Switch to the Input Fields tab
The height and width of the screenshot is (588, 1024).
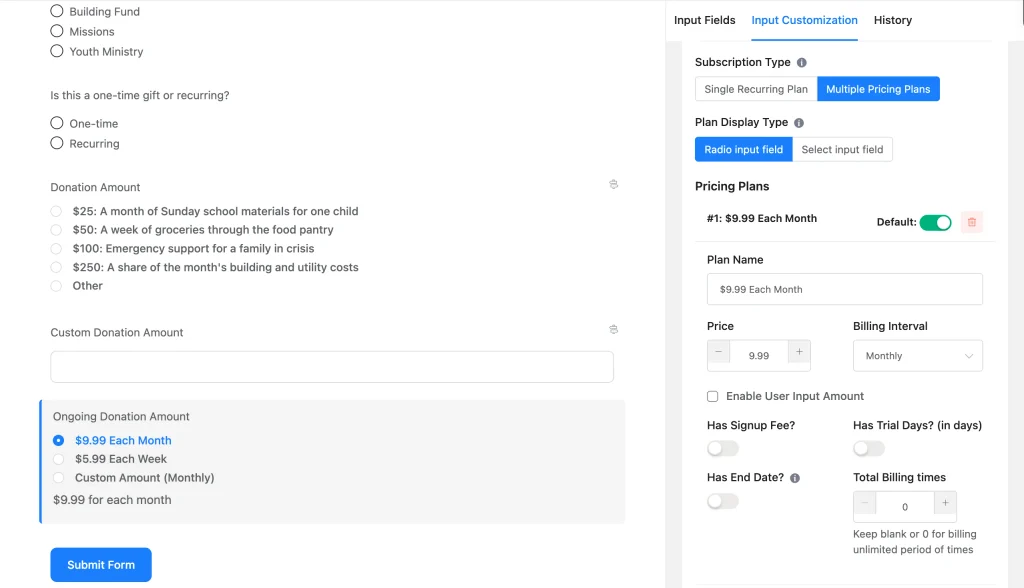point(705,20)
